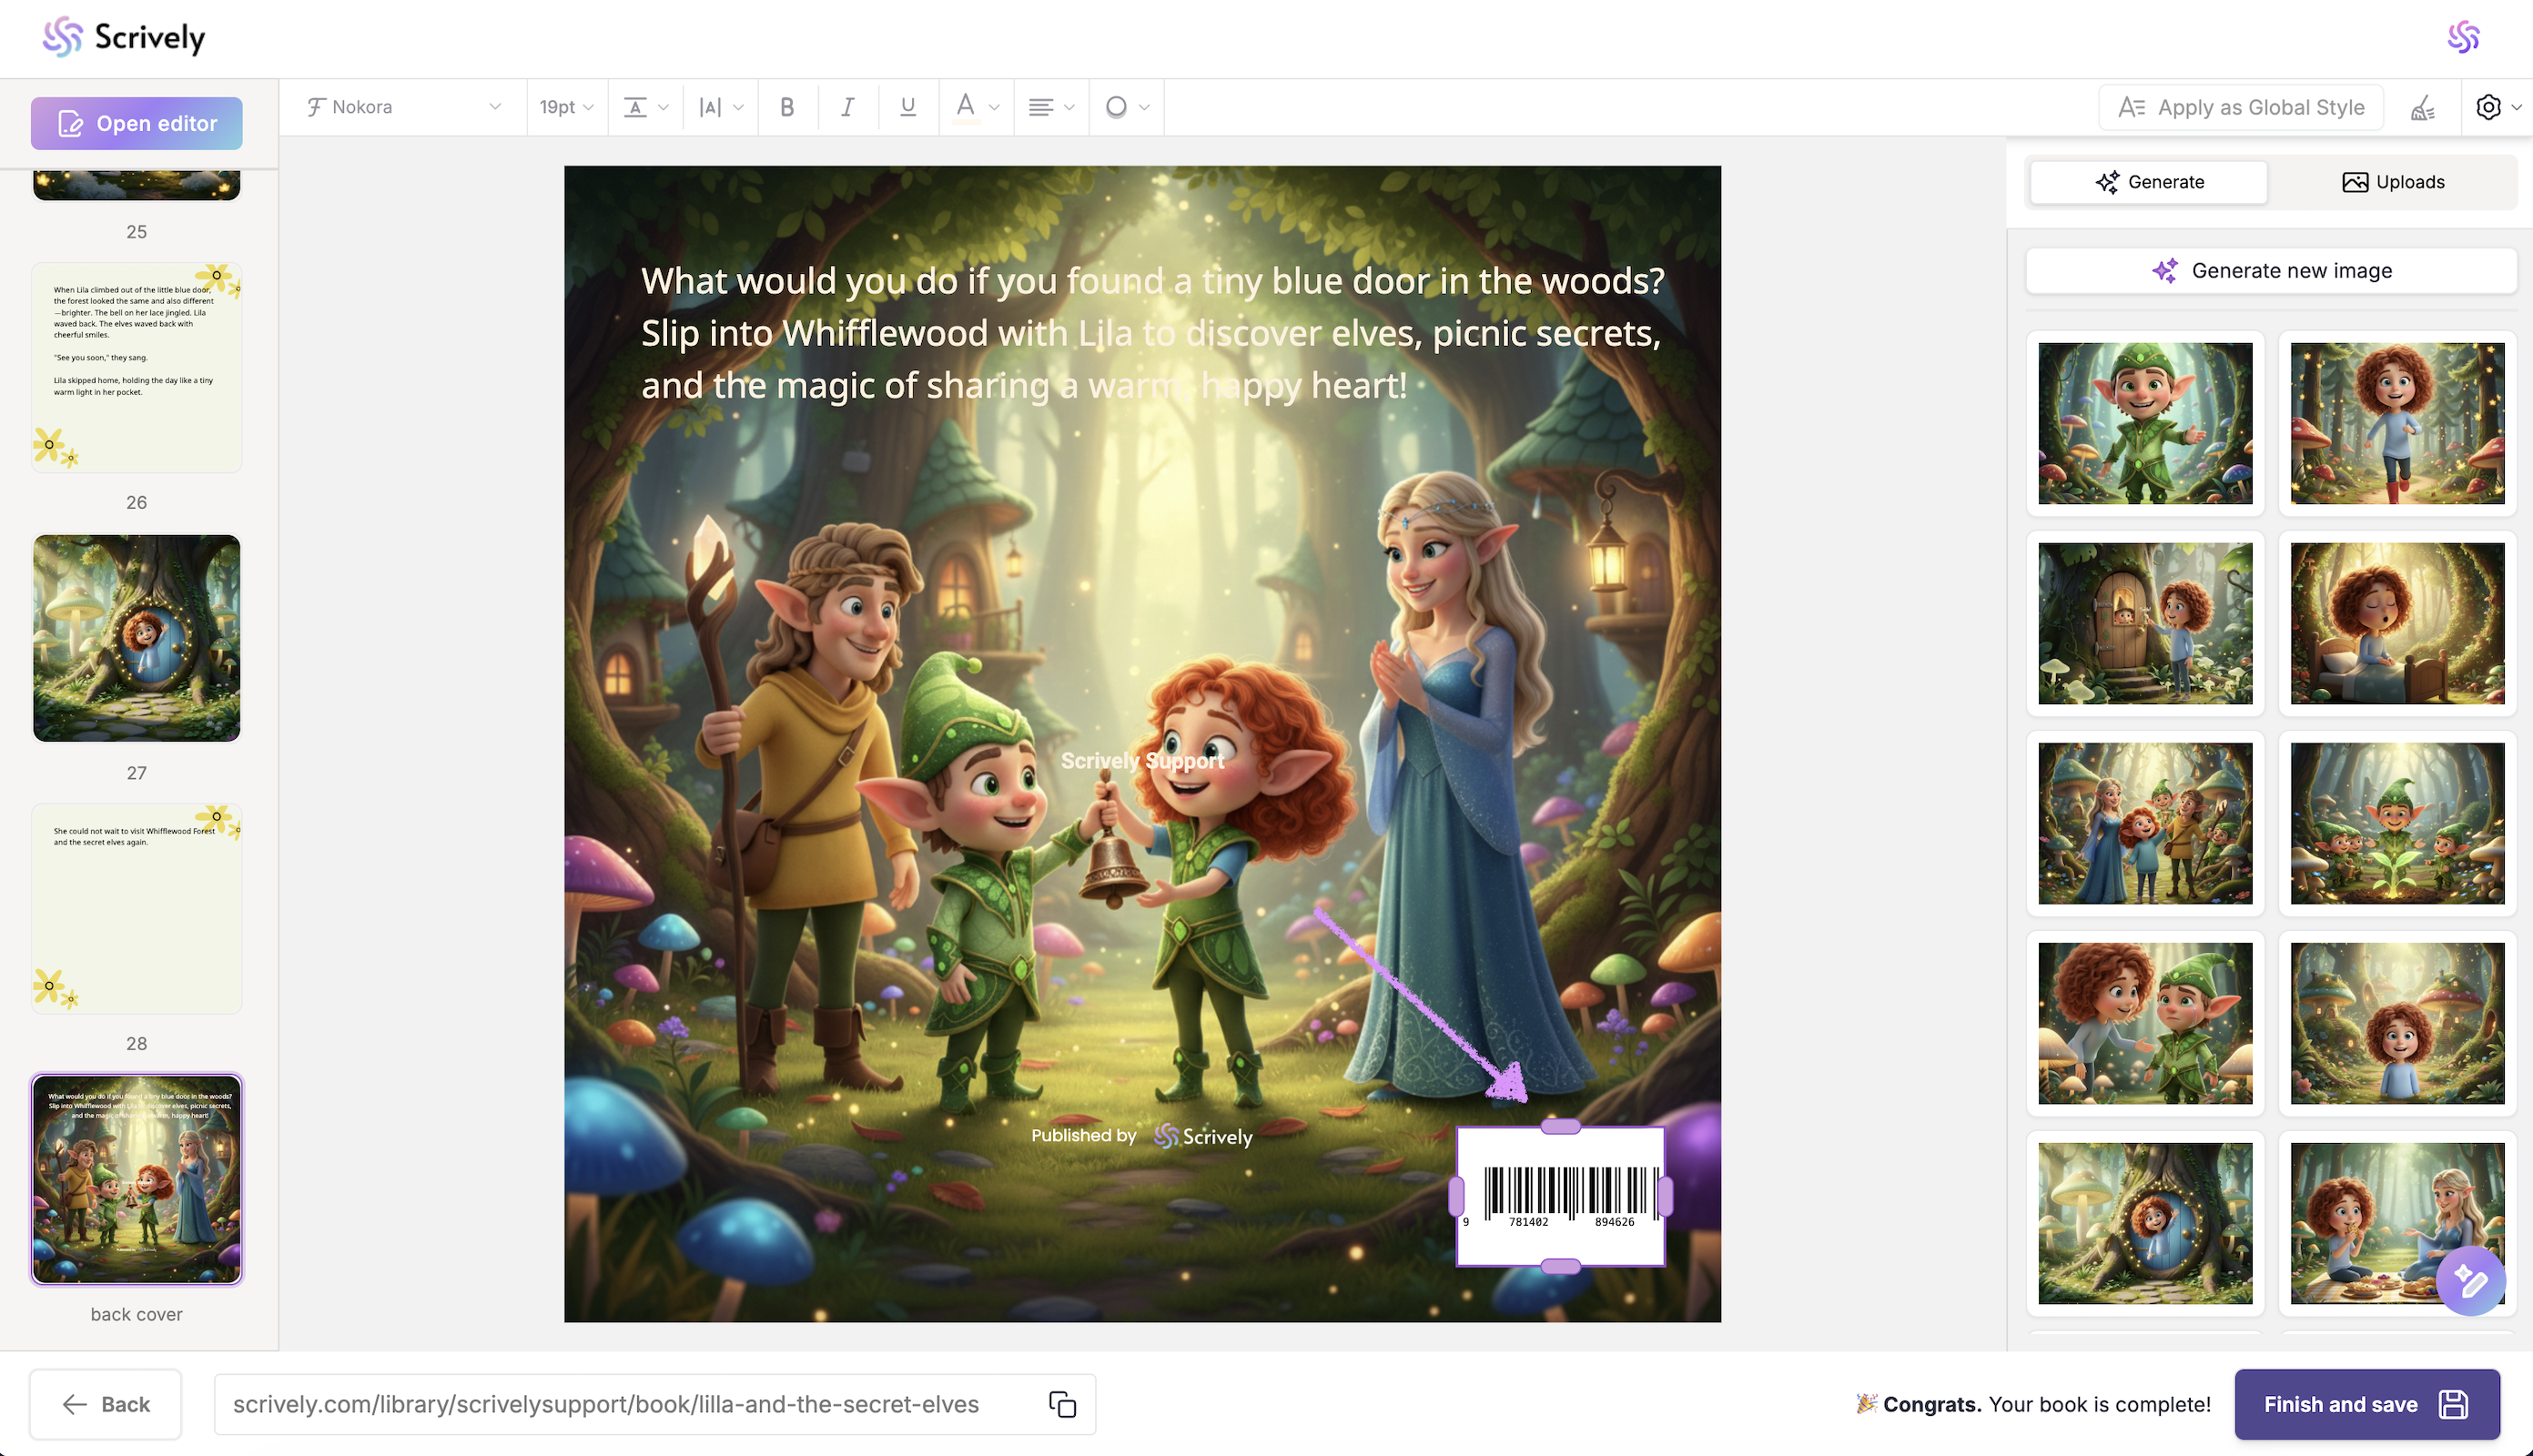Click the Finish and save button
This screenshot has width=2533, height=1456.
[x=2366, y=1404]
